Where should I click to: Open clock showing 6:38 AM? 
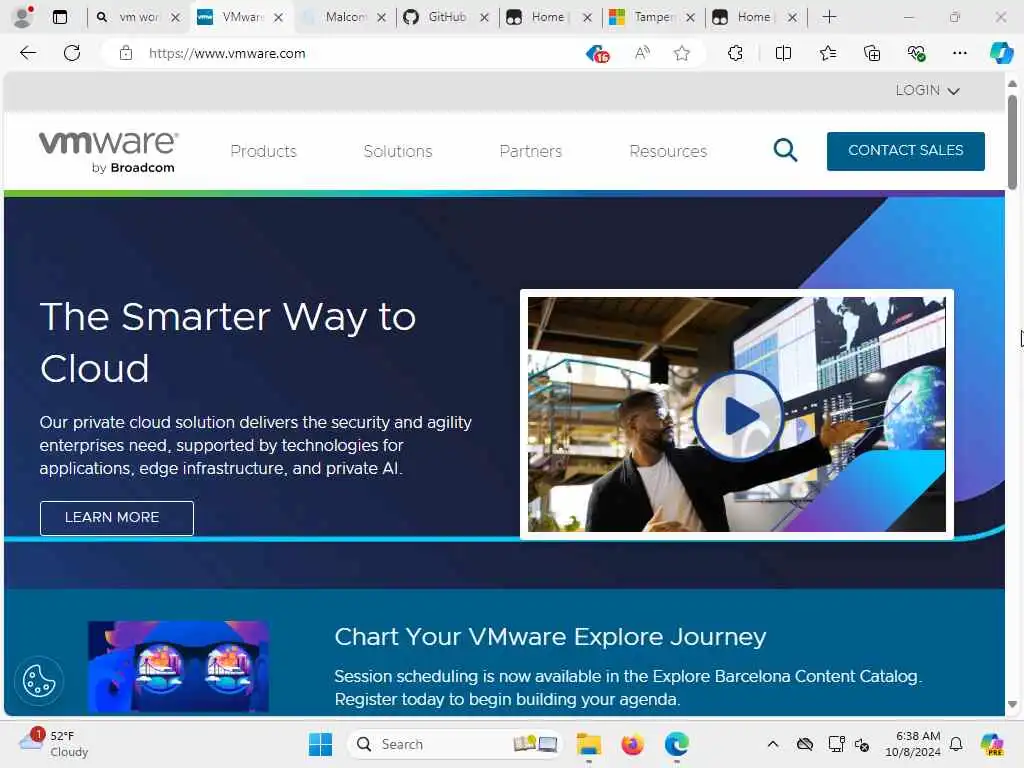(913, 744)
